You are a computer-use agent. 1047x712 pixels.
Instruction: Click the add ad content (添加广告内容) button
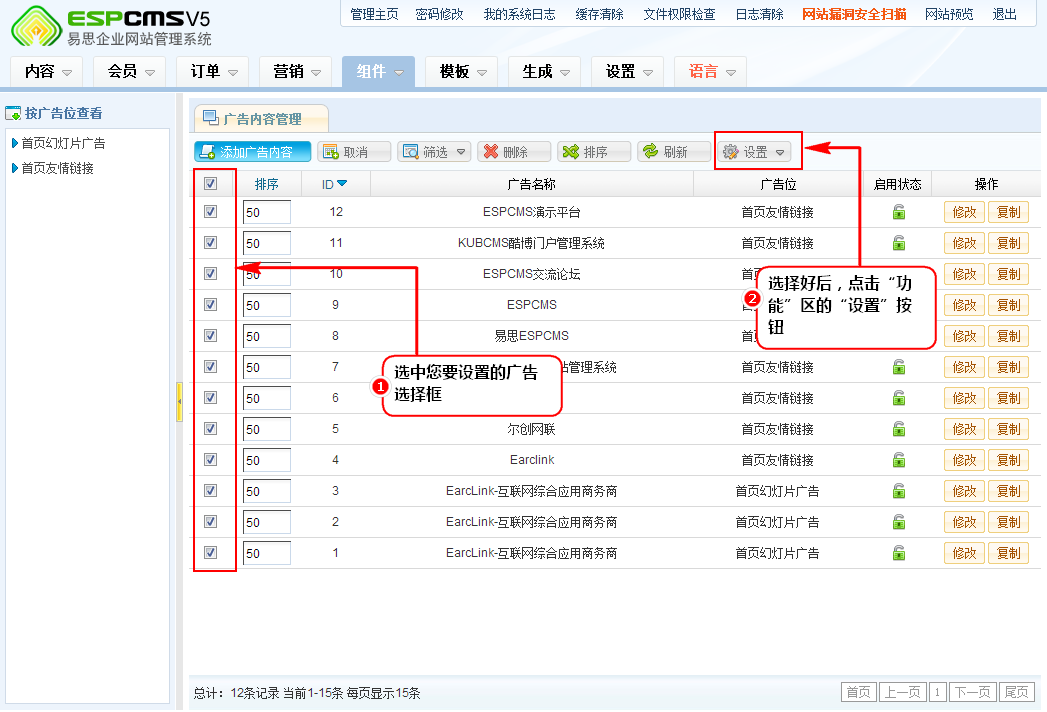[x=252, y=152]
